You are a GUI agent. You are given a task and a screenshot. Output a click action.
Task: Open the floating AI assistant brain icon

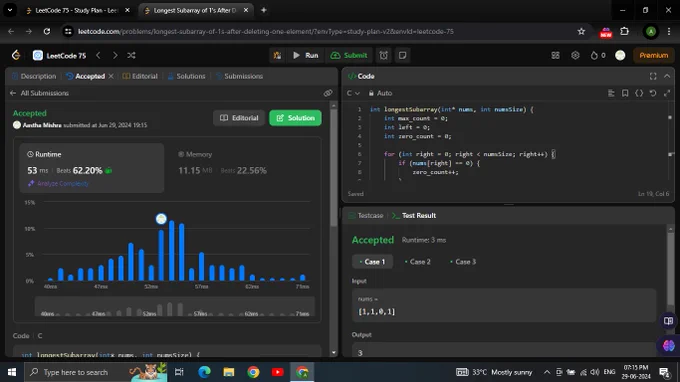pos(668,346)
